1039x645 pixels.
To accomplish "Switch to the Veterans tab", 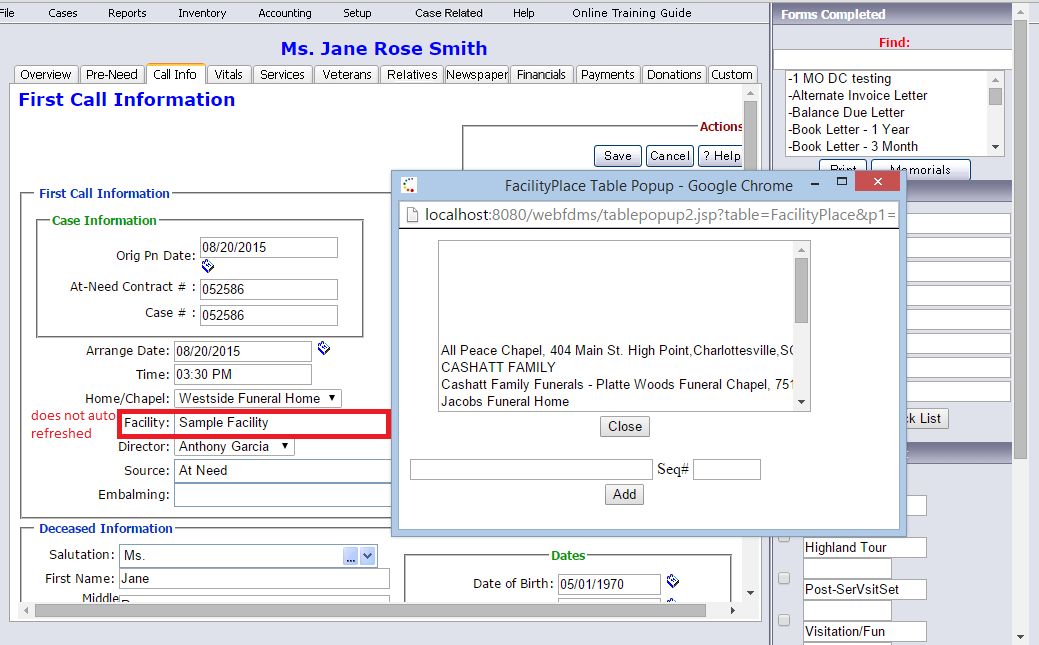I will pyautogui.click(x=347, y=75).
